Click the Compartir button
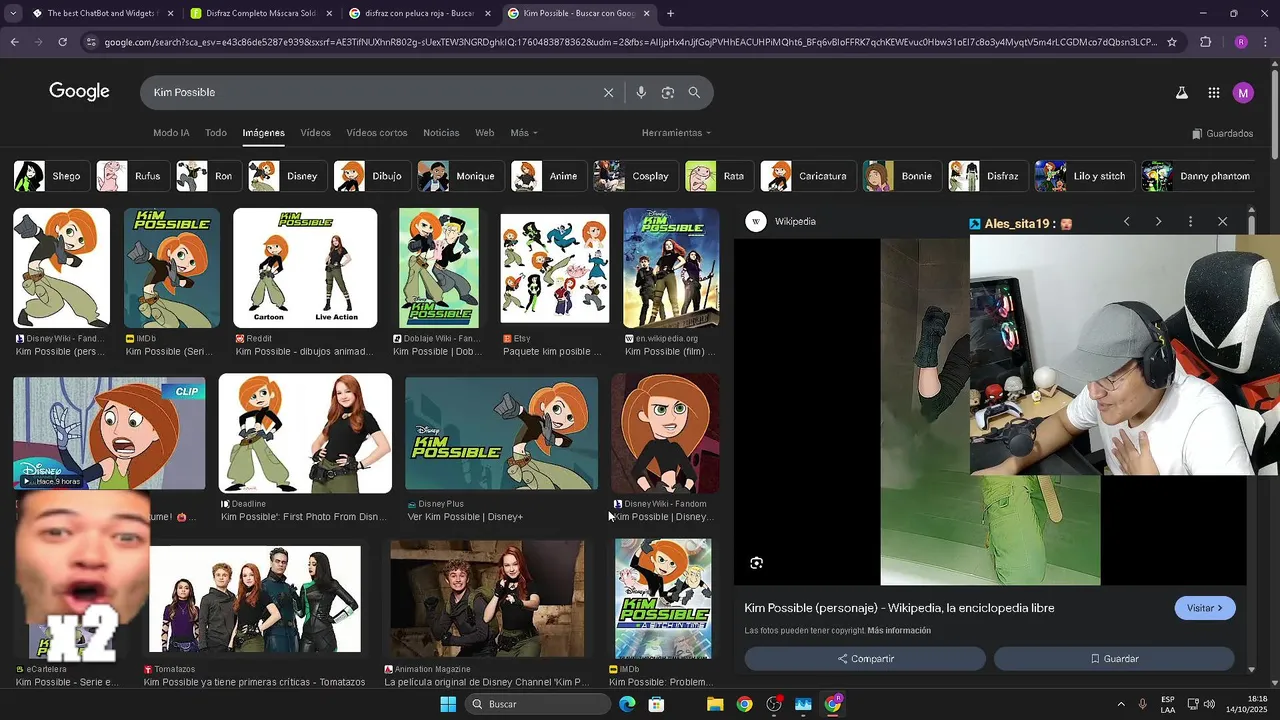1280x720 pixels. (865, 659)
